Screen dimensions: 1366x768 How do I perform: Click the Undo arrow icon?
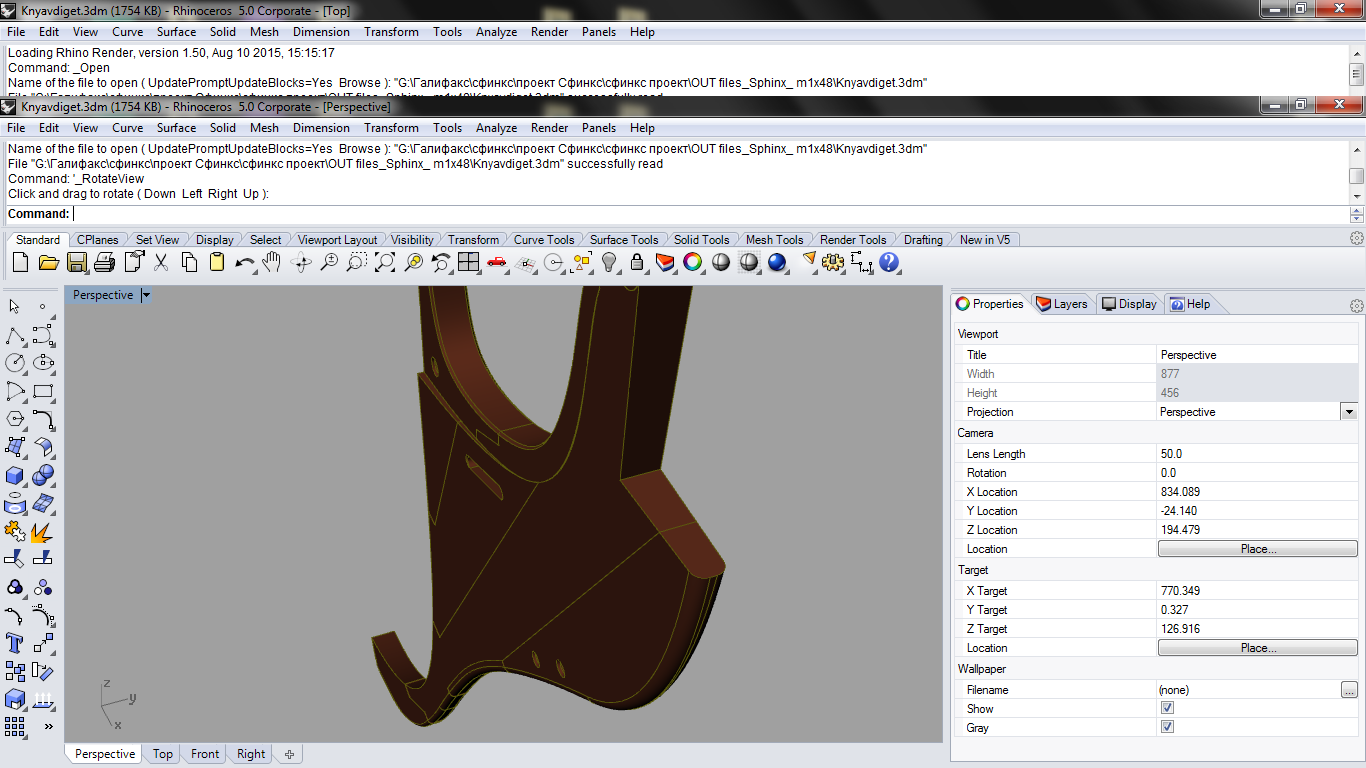(x=244, y=262)
